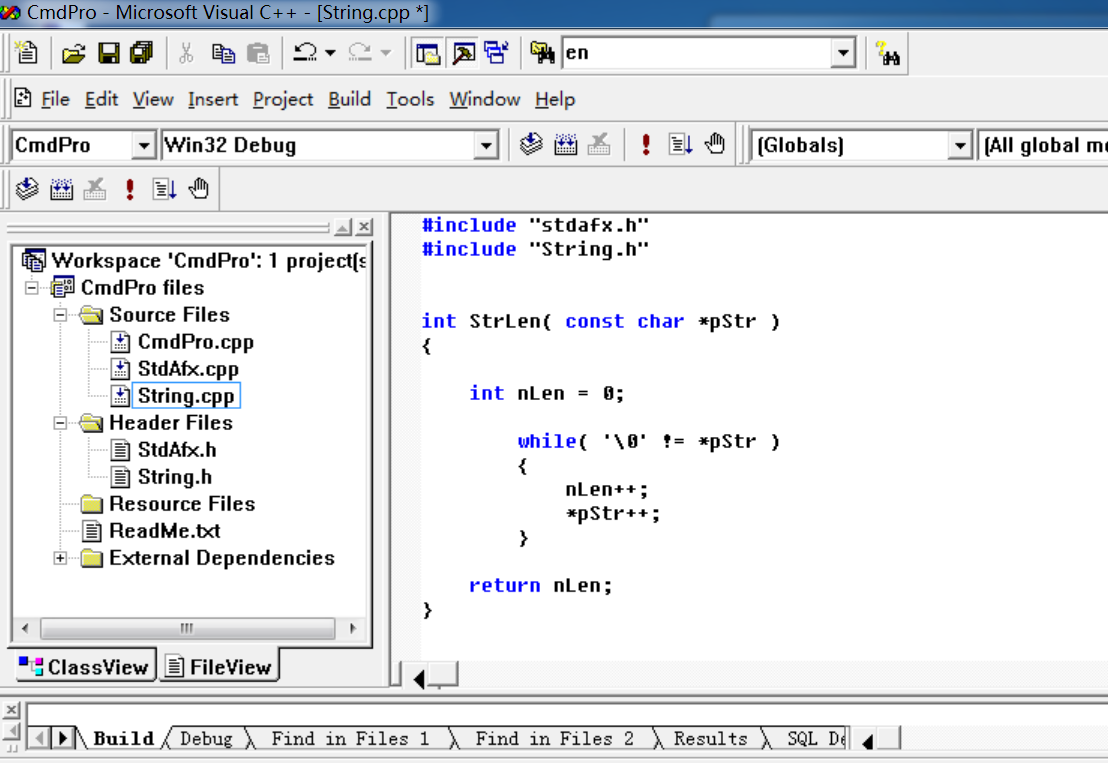This screenshot has height=763, width=1108.
Task: Click the red Execute icon in the lower minibar
Action: coord(129,189)
